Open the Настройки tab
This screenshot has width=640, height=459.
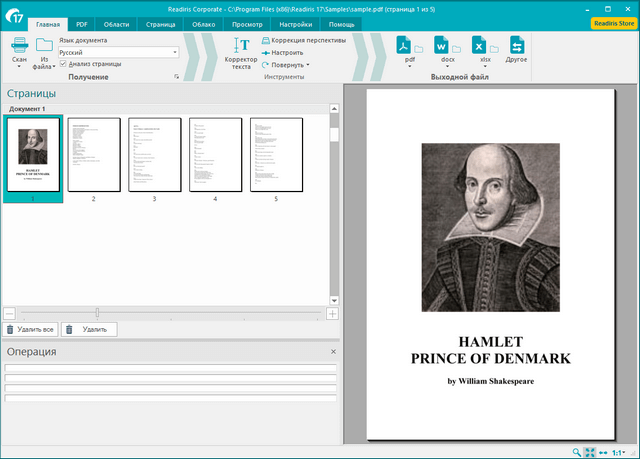[294, 22]
